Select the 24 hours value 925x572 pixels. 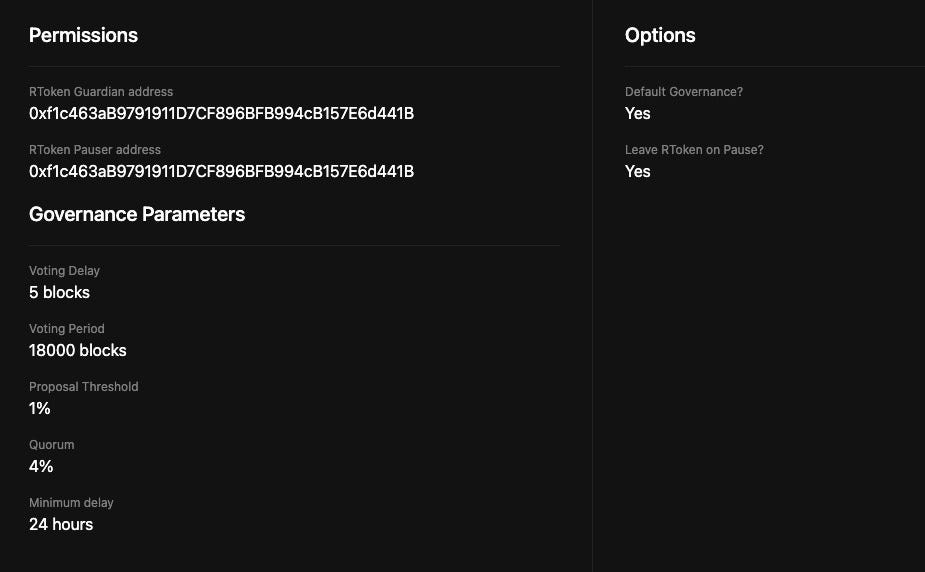point(61,524)
